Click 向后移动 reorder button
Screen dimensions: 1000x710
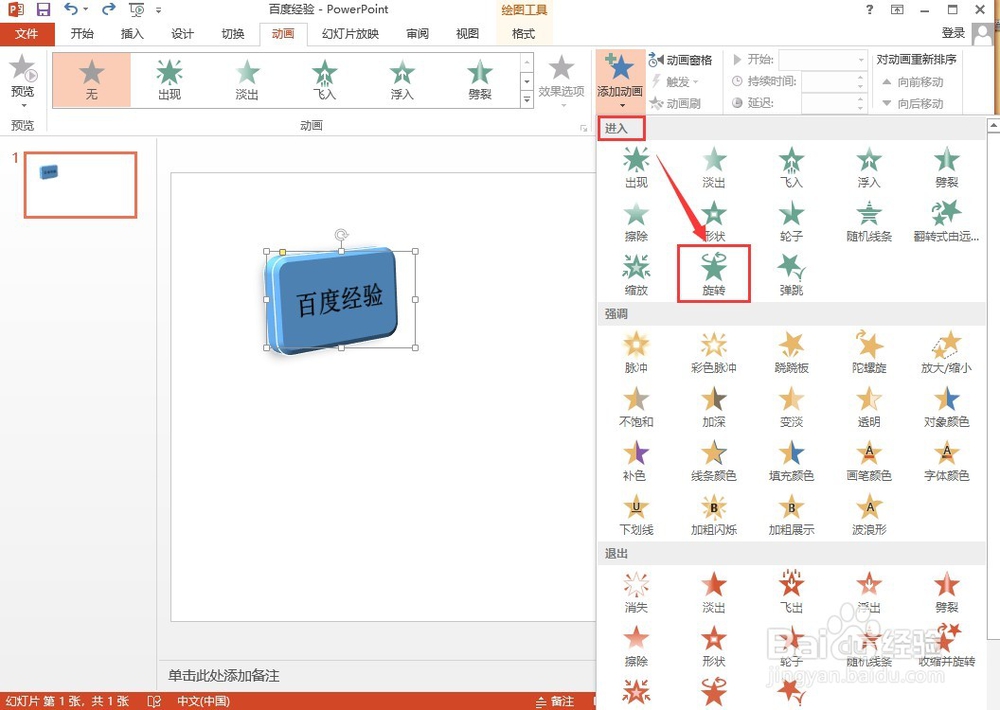(x=913, y=103)
